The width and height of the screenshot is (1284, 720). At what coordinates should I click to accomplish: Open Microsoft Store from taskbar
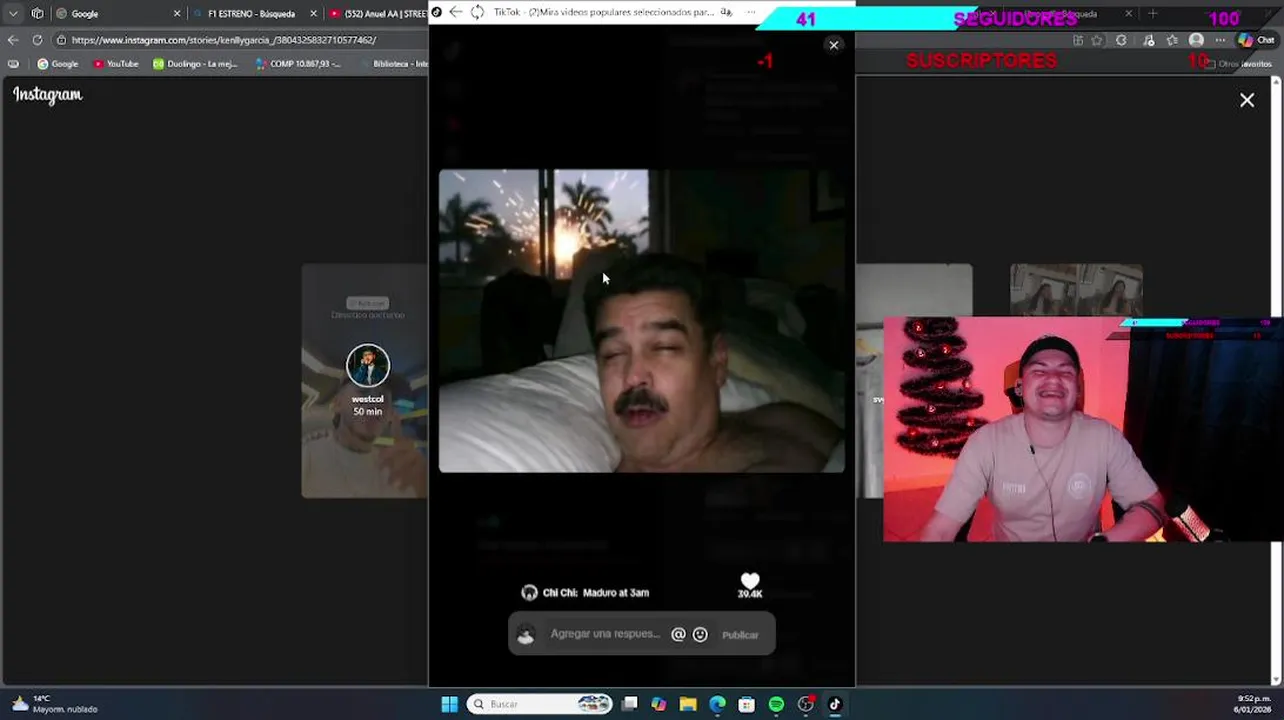pyautogui.click(x=746, y=704)
